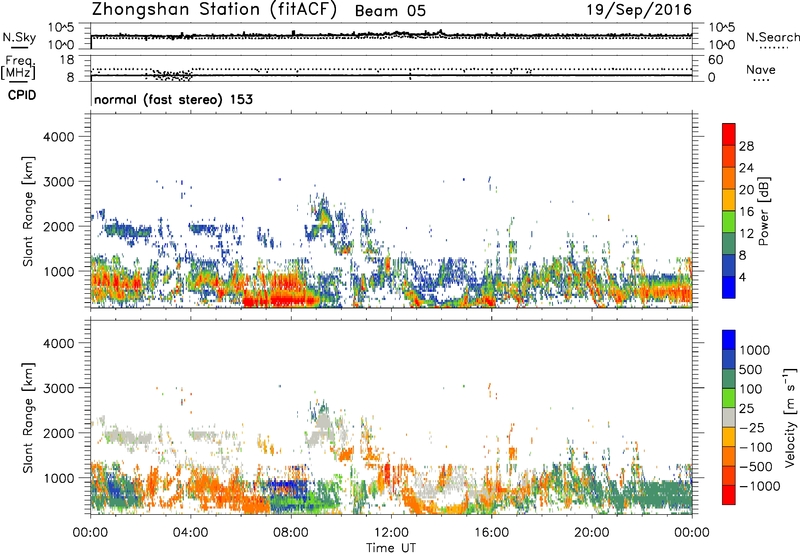Click the Nave legend label
This screenshot has height=554, width=800.
(x=761, y=69)
